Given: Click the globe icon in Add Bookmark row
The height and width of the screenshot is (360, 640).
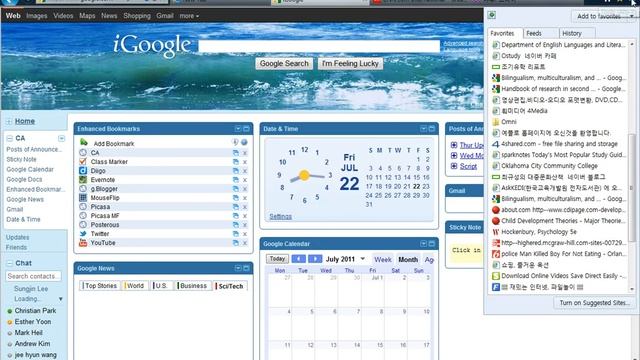Looking at the screenshot, I should click(x=244, y=142).
